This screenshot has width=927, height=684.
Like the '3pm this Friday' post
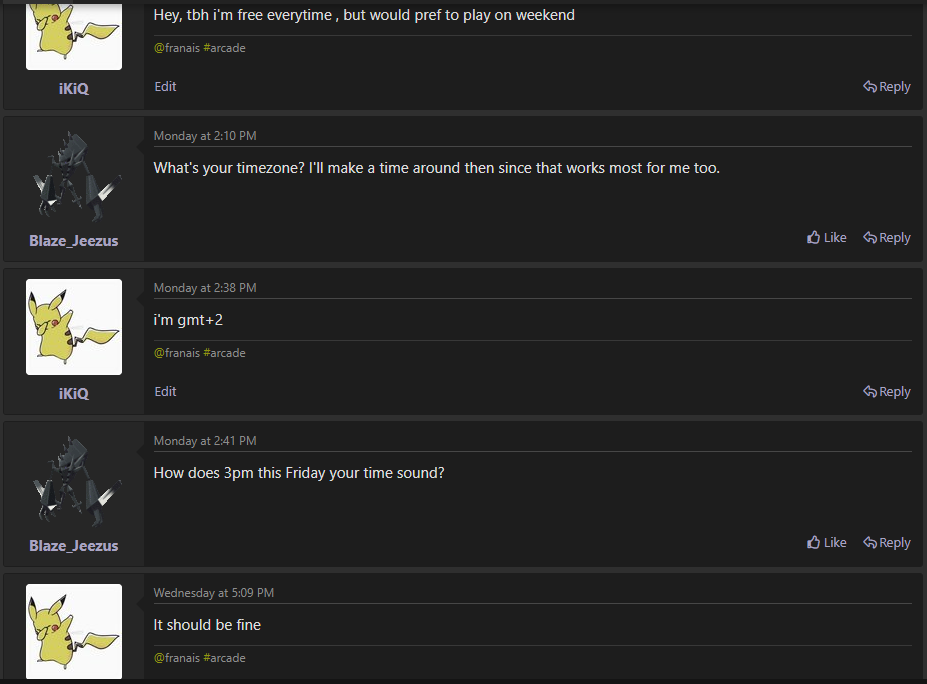coord(826,543)
